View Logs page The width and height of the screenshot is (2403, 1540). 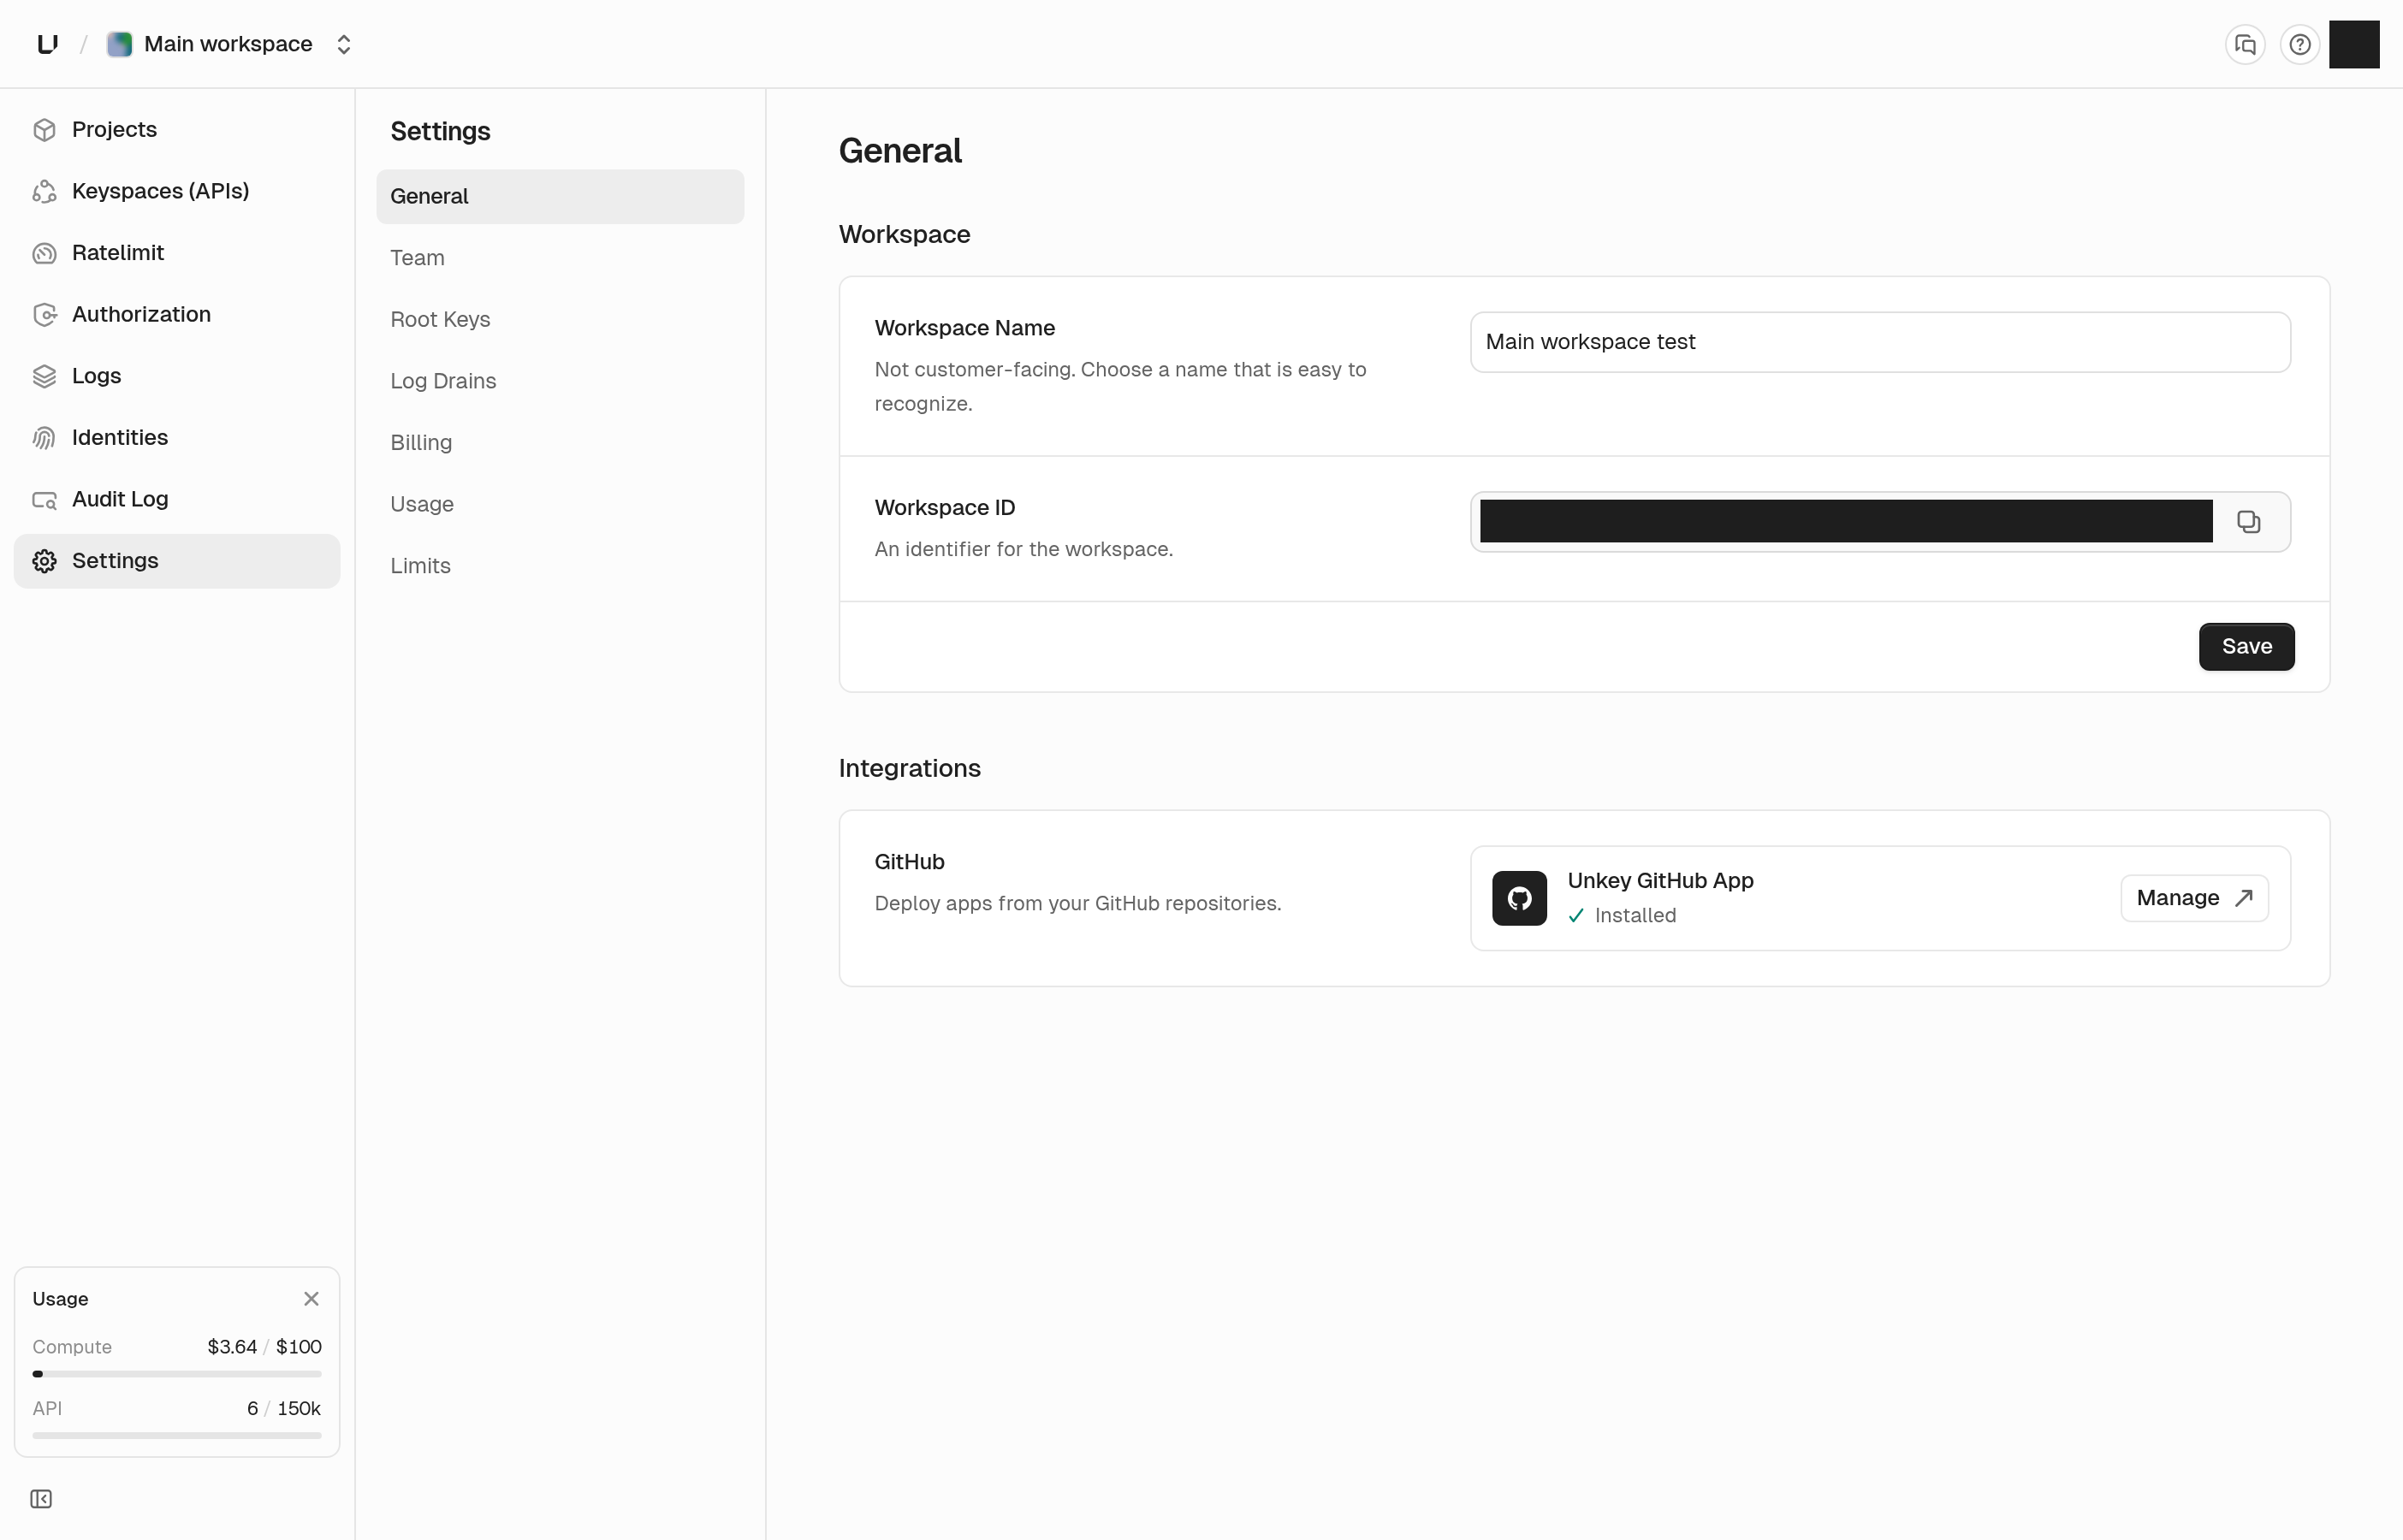177,376
